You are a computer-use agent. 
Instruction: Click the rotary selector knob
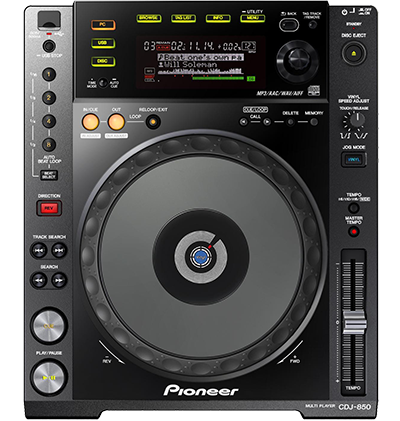pyautogui.click(x=298, y=60)
